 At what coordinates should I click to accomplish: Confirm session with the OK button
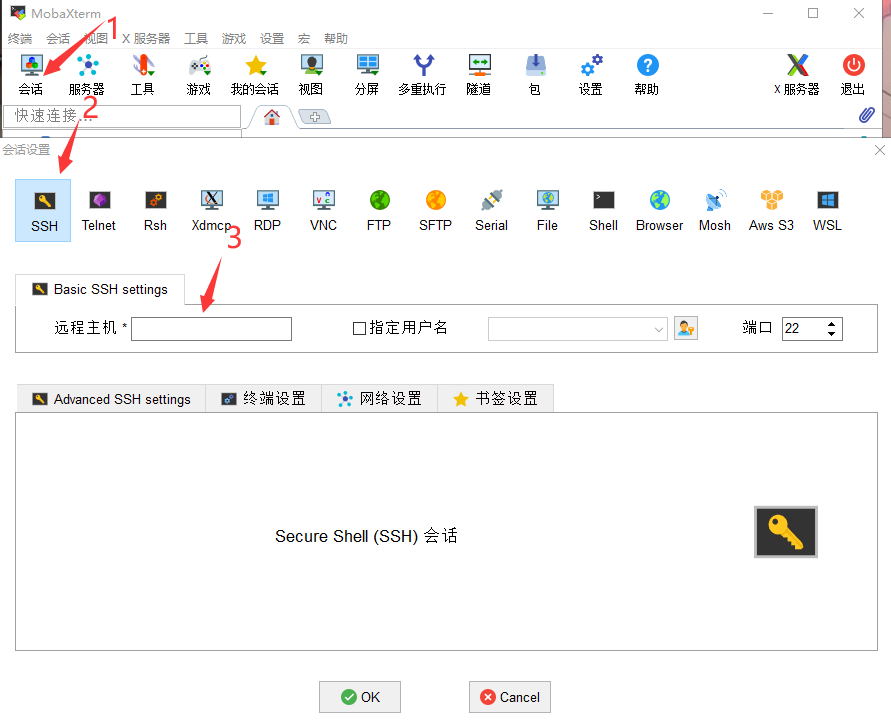click(360, 697)
